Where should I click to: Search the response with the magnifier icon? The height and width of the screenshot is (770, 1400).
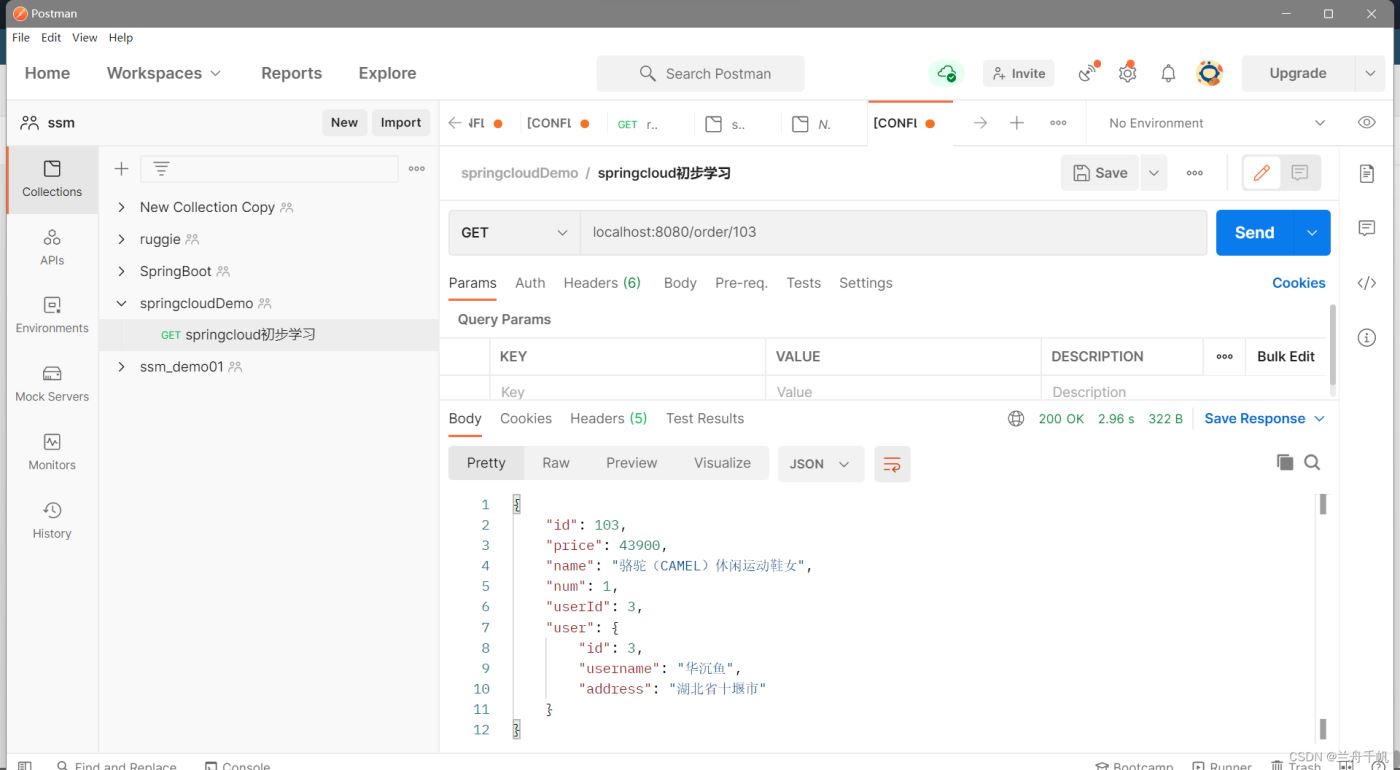[x=1313, y=462]
